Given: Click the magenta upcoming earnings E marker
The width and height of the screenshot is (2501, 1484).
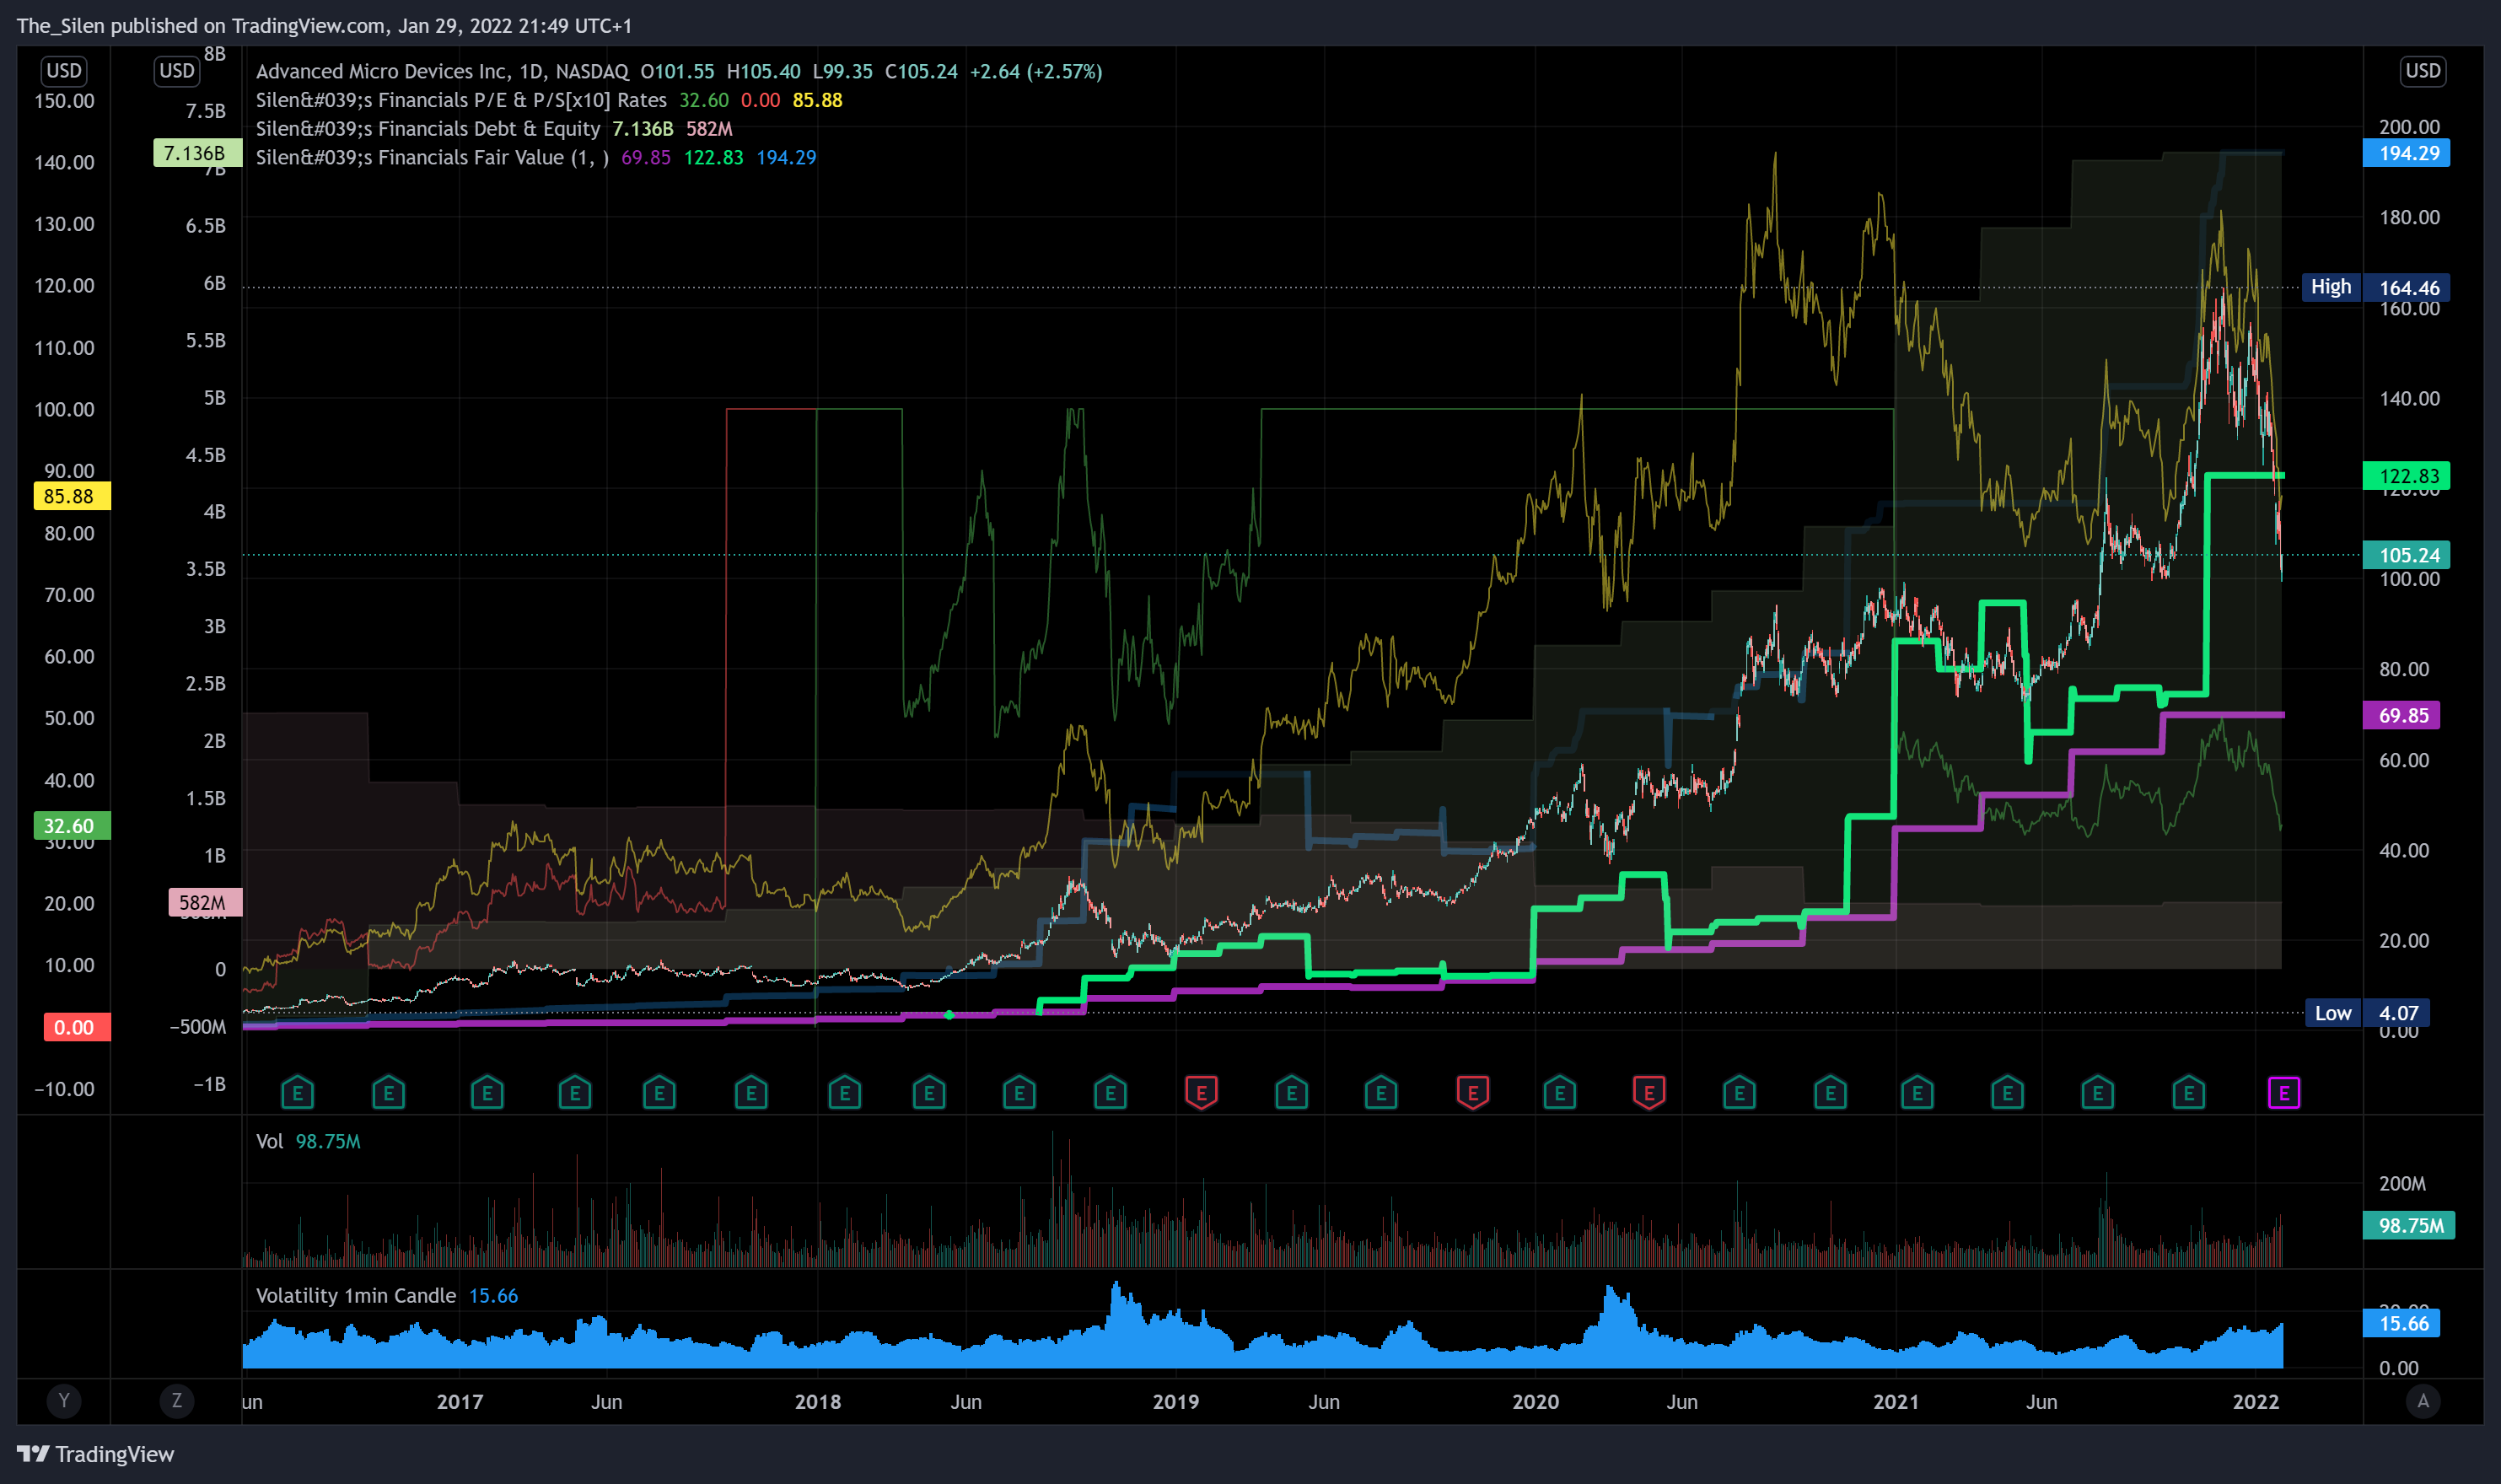Looking at the screenshot, I should coord(2284,1092).
